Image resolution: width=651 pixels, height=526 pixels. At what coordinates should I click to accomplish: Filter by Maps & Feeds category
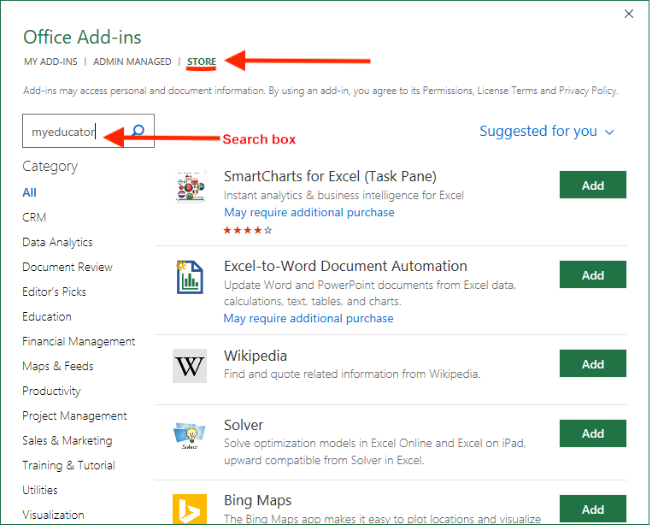pyautogui.click(x=58, y=366)
